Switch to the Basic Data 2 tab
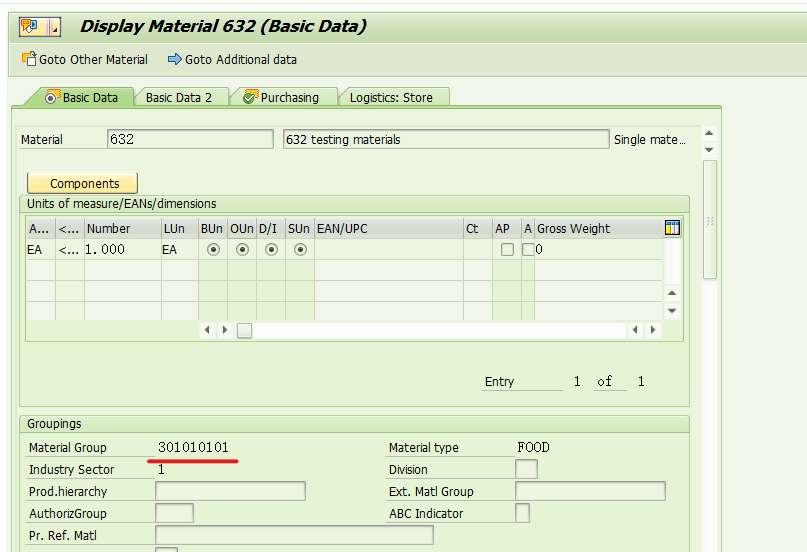Image resolution: width=807 pixels, height=552 pixels. tap(179, 97)
